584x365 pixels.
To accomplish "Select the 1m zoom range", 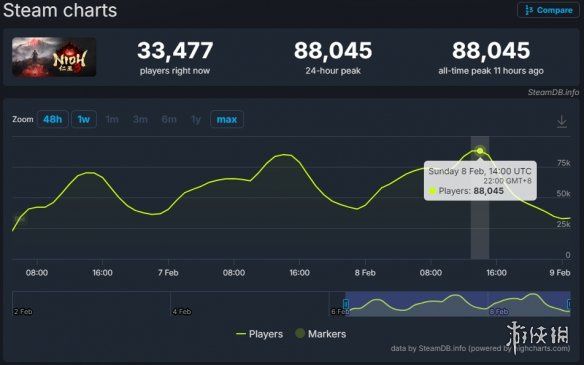I will [112, 119].
